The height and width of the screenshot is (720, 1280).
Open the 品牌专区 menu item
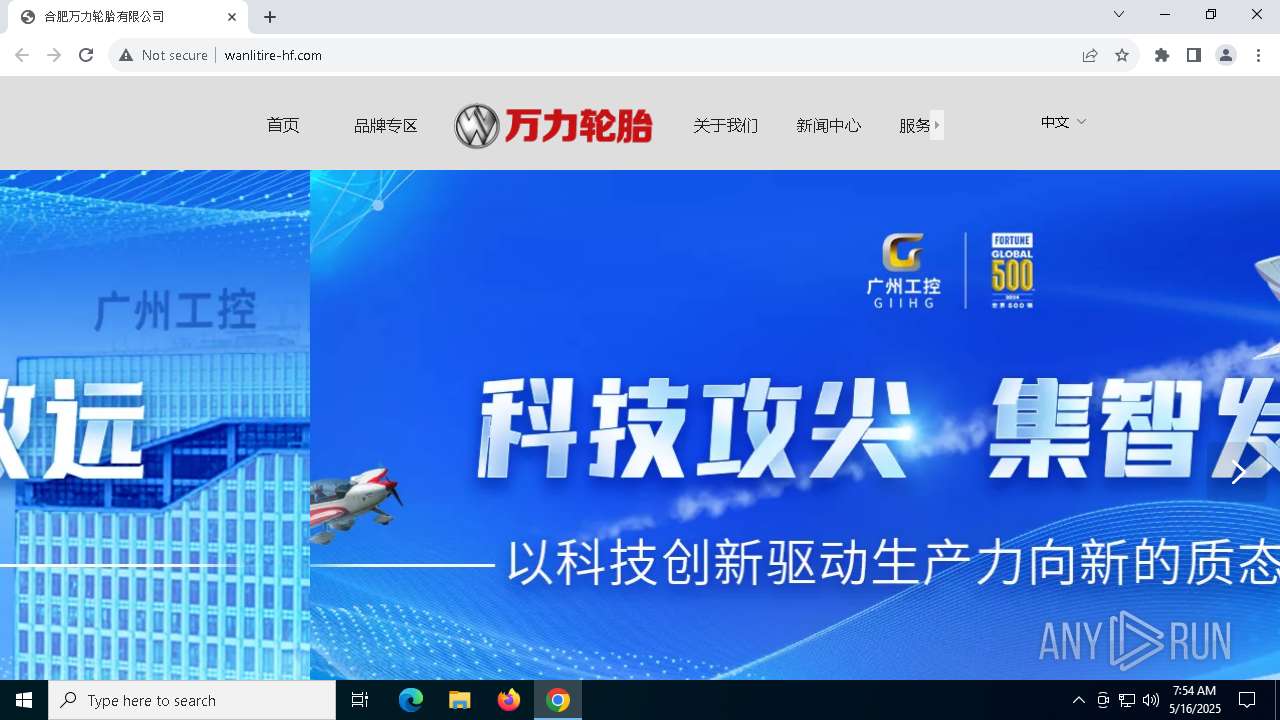tap(386, 125)
